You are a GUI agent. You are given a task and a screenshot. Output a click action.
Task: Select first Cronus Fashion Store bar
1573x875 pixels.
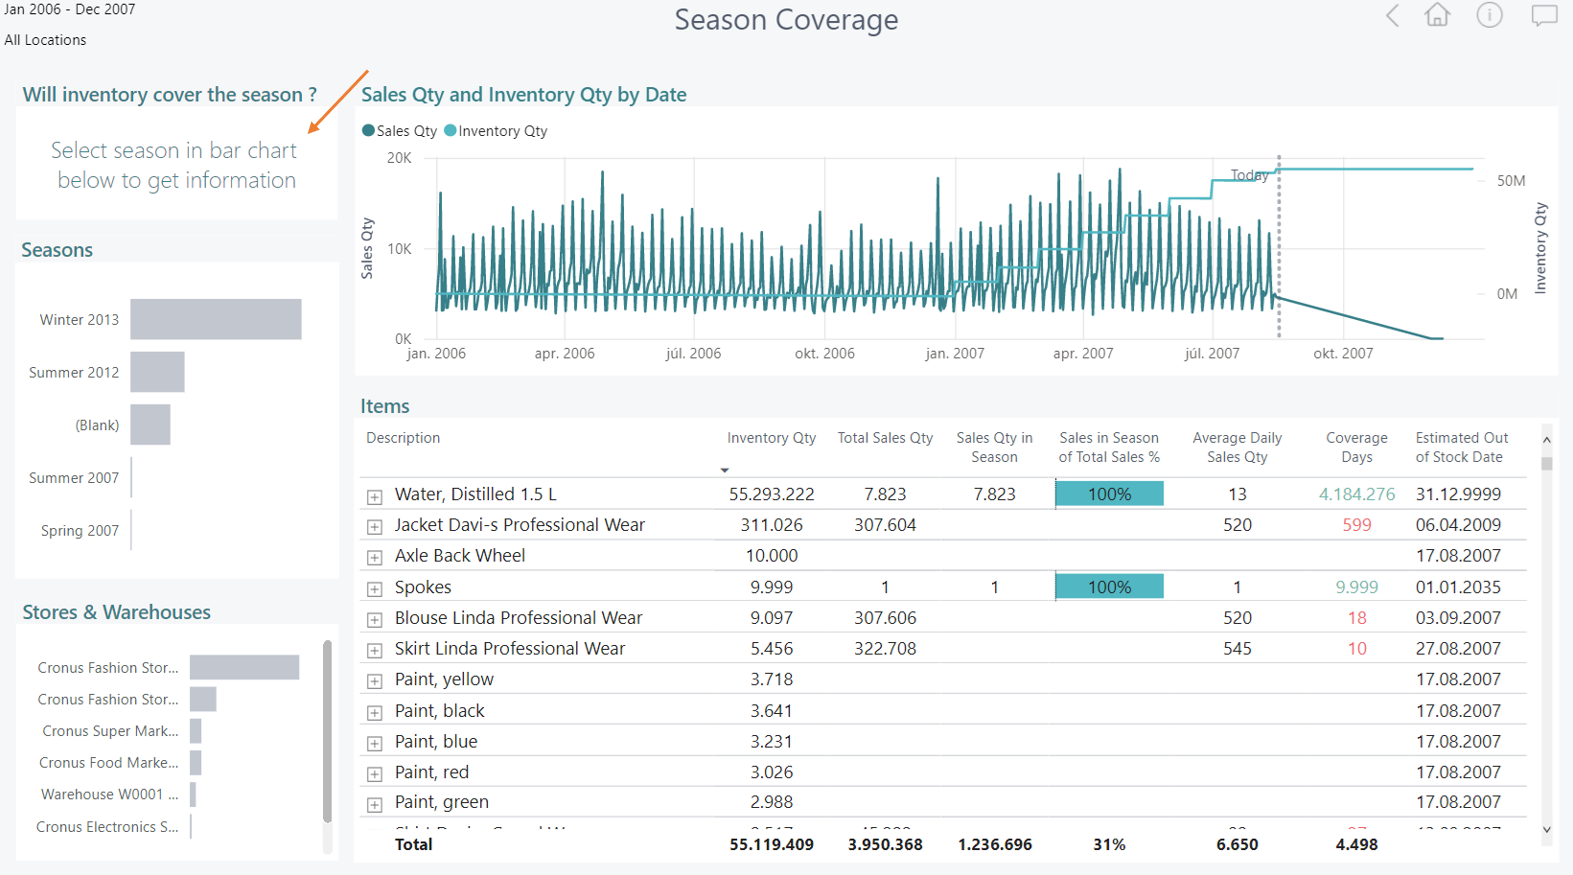(x=244, y=667)
